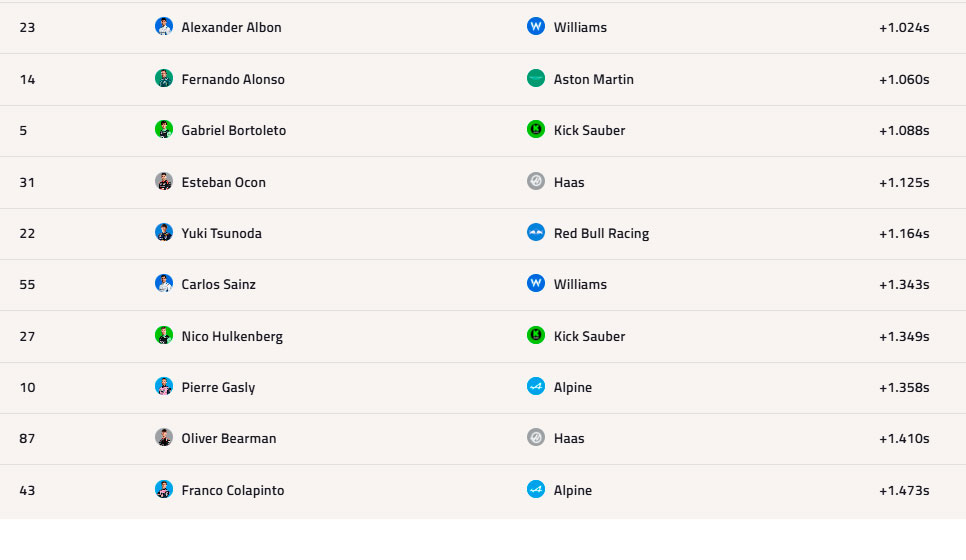Select Gabriel Bortoleto's driver avatar
Screen dimensions: 966x560
[x=164, y=130]
